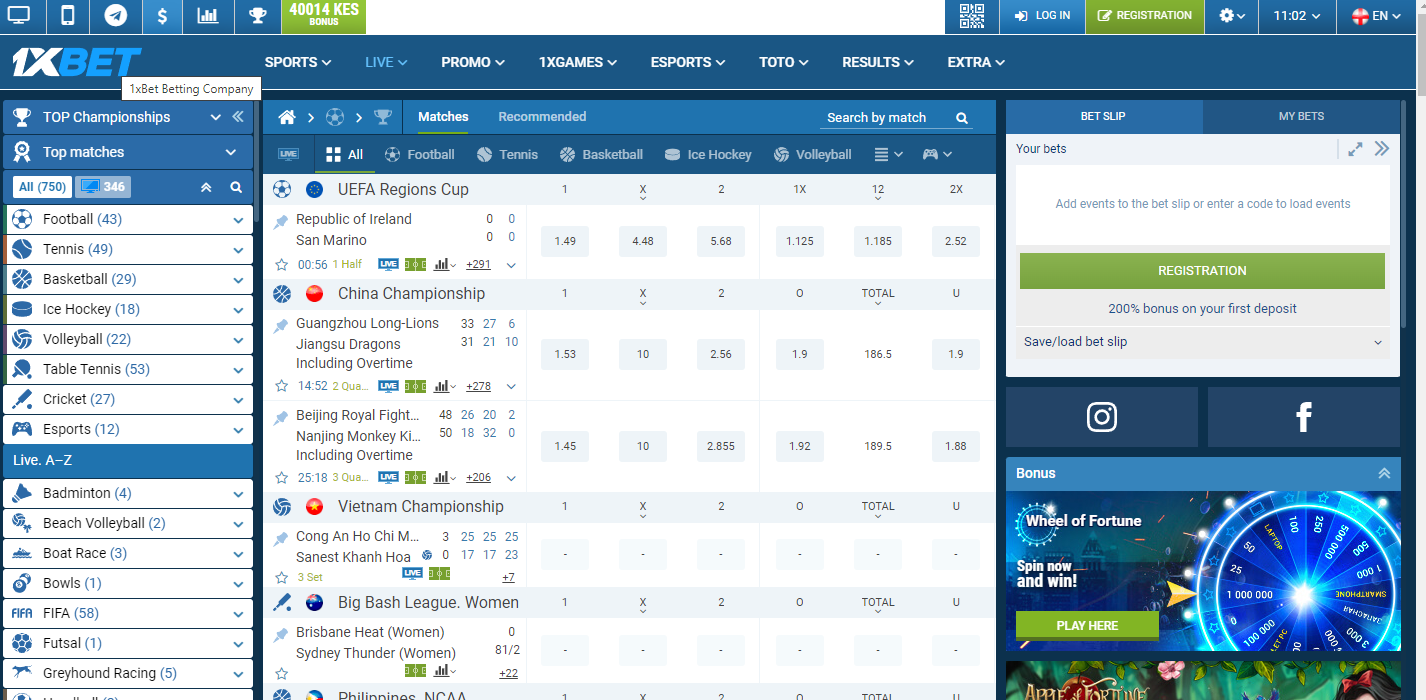
Task: Expand Save/load bet slip
Action: (x=1203, y=342)
